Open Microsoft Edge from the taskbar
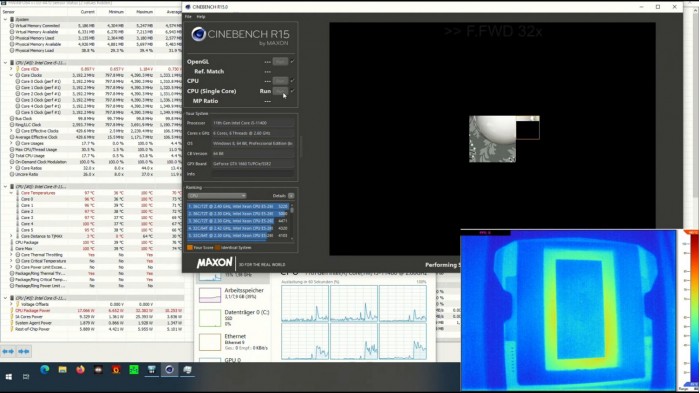Viewport: 700px width, 393px height. (45, 370)
